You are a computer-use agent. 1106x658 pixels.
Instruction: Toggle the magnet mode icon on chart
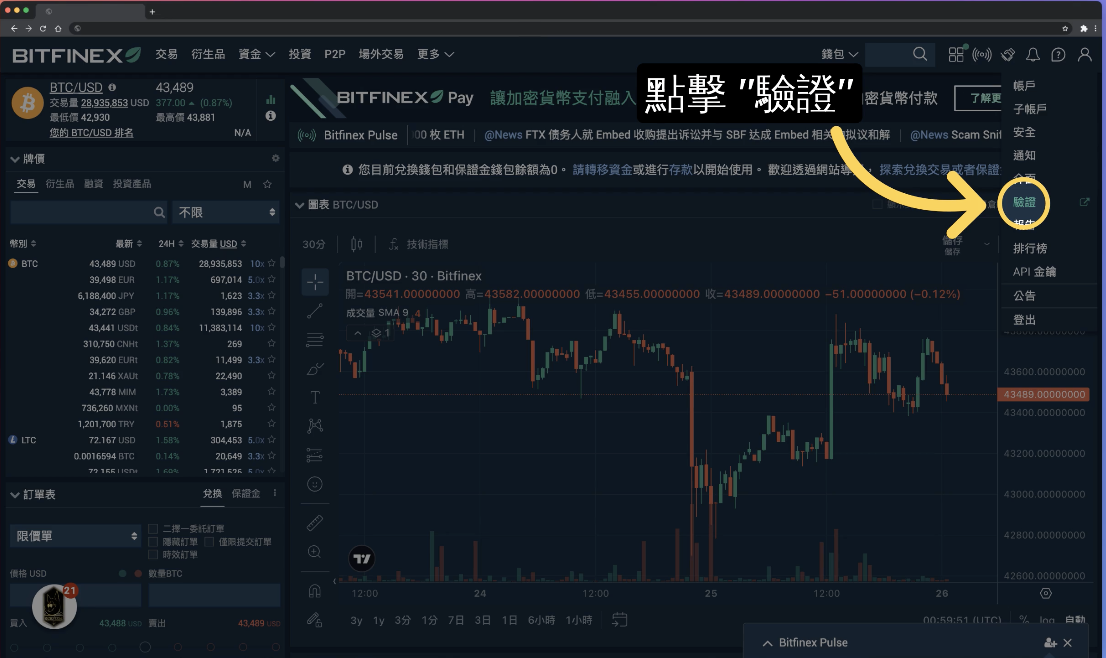tap(315, 591)
